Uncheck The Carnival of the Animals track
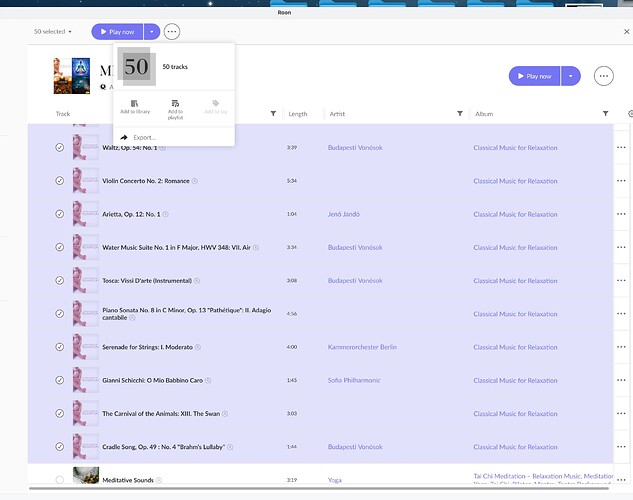Viewport: 633px width, 500px height. (59, 413)
